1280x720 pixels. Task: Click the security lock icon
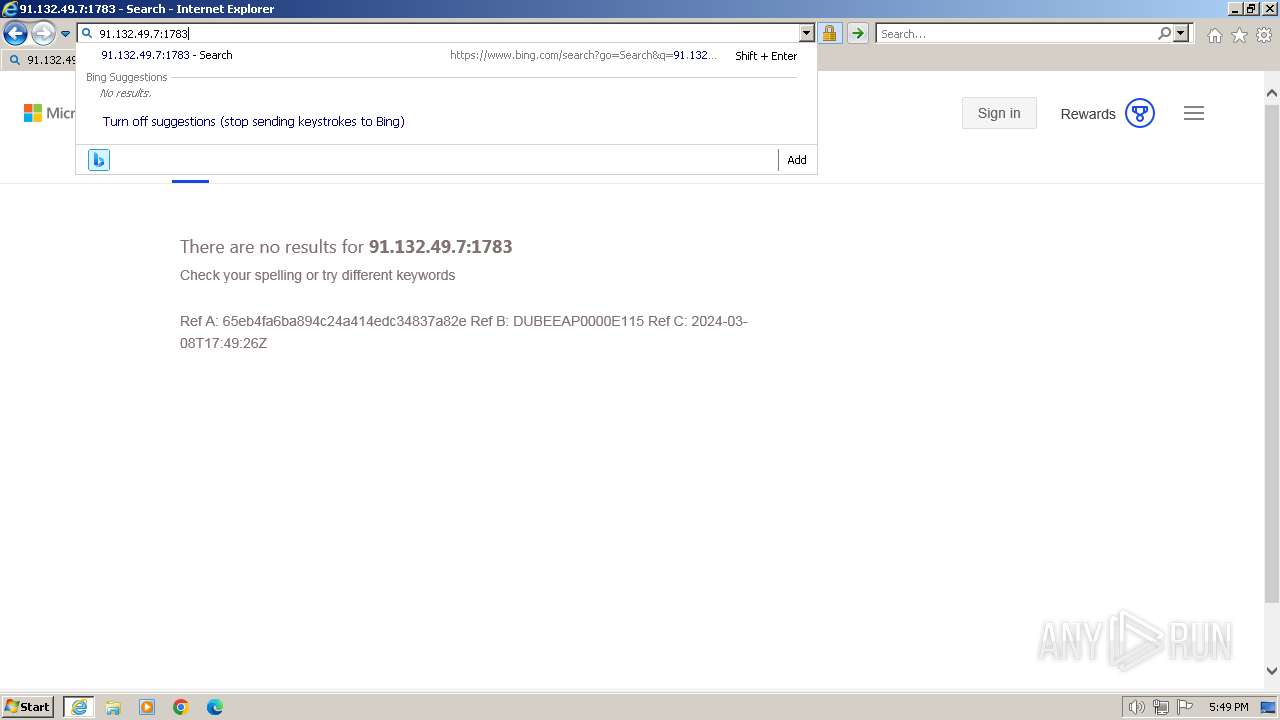pos(829,34)
